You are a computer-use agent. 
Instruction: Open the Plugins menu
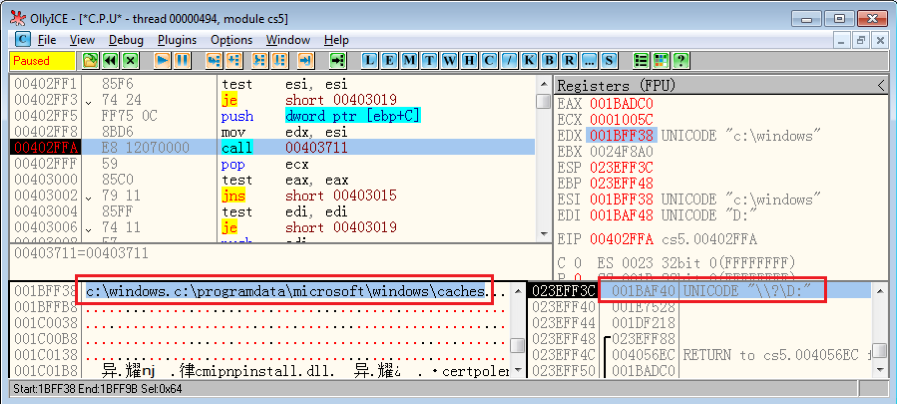(177, 40)
